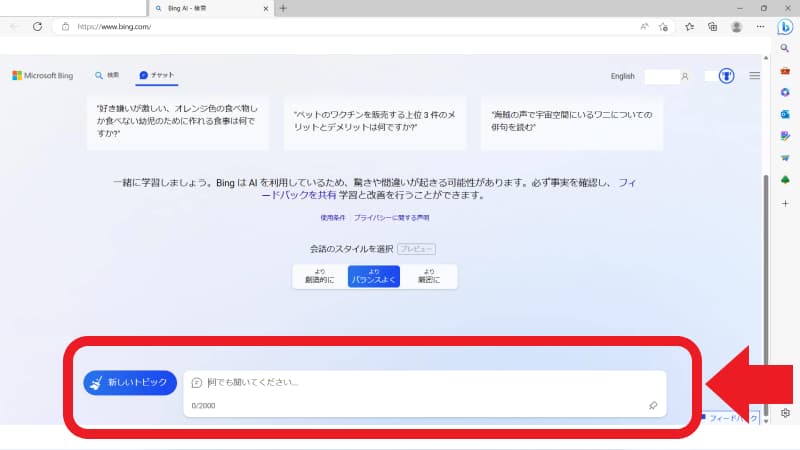Click the 0/2000 character counter
Image resolution: width=800 pixels, height=450 pixels.
(203, 406)
